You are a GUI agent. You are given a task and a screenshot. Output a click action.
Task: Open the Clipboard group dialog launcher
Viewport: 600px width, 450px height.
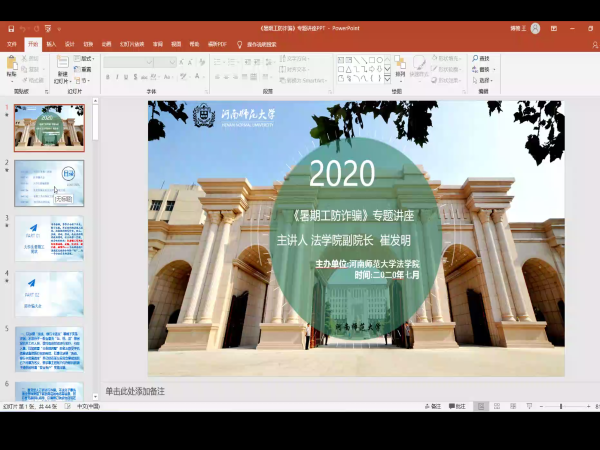pyautogui.click(x=47, y=92)
